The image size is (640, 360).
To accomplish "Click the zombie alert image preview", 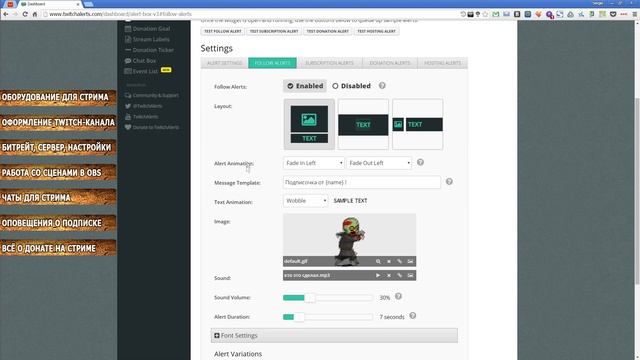I will pyautogui.click(x=349, y=240).
